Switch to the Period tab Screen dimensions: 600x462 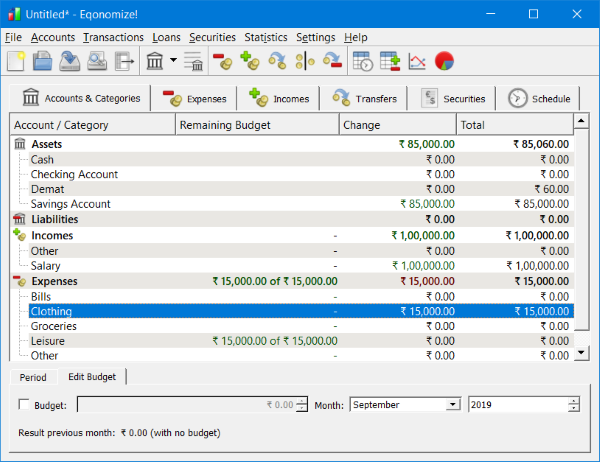33,377
